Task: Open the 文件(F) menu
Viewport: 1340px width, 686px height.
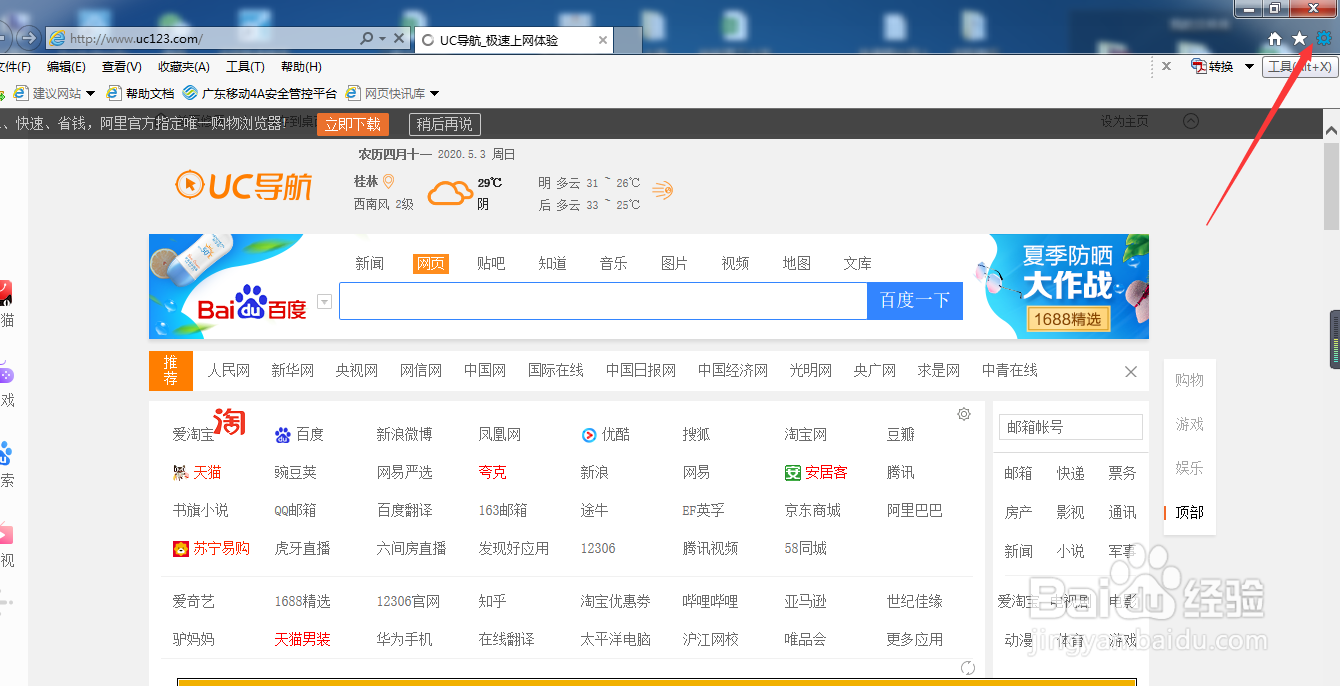Action: [x=14, y=67]
